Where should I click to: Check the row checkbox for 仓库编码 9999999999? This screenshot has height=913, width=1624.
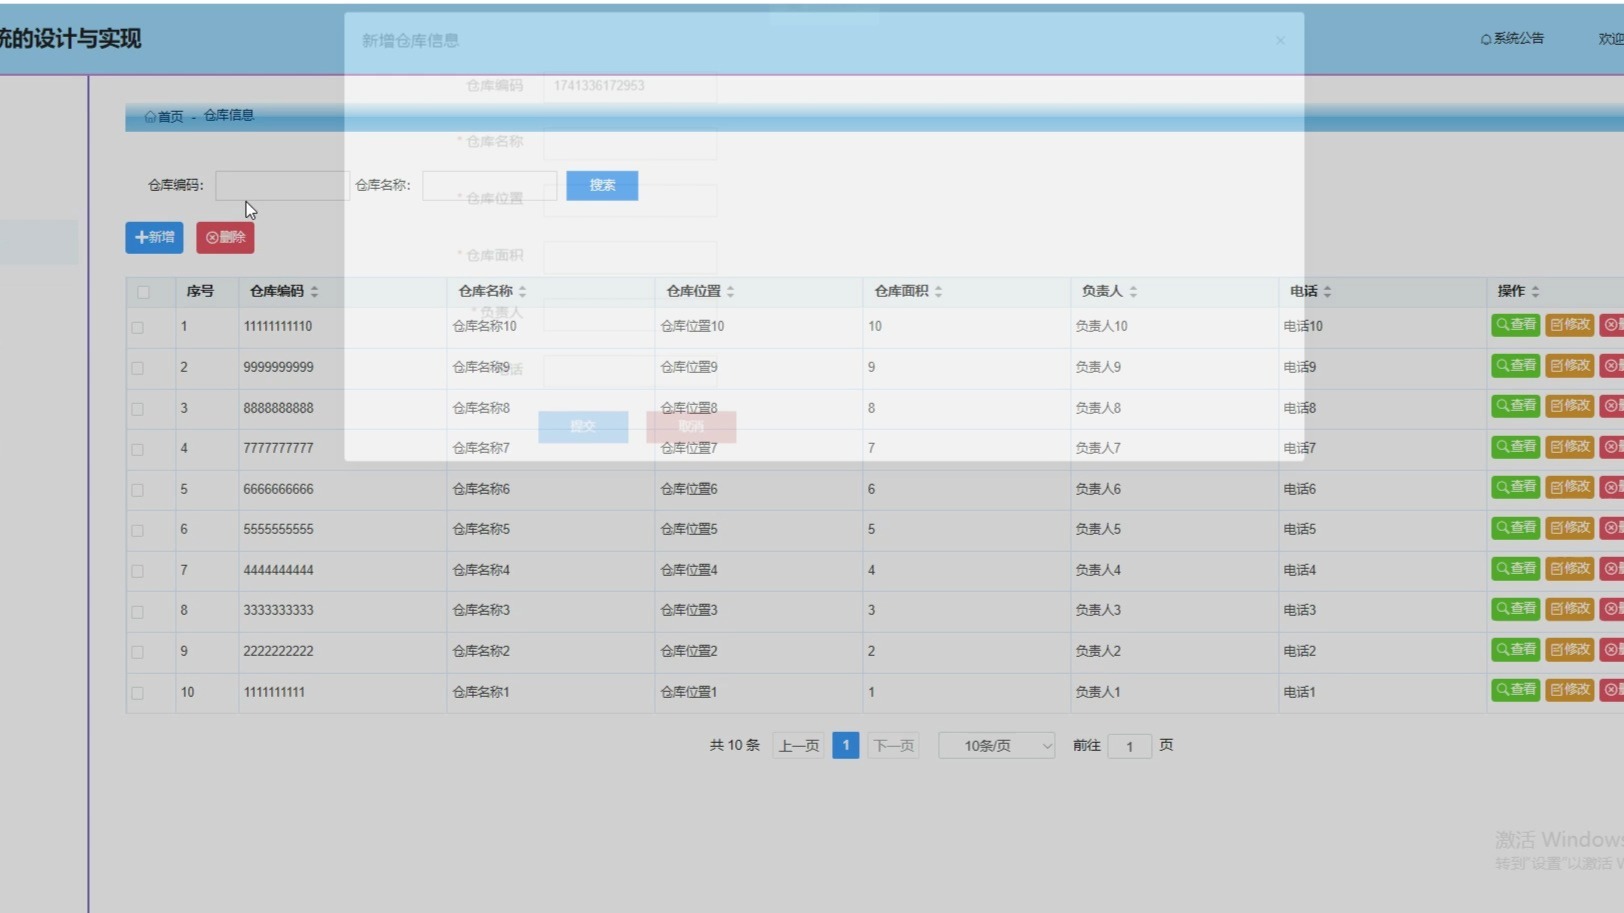click(138, 367)
